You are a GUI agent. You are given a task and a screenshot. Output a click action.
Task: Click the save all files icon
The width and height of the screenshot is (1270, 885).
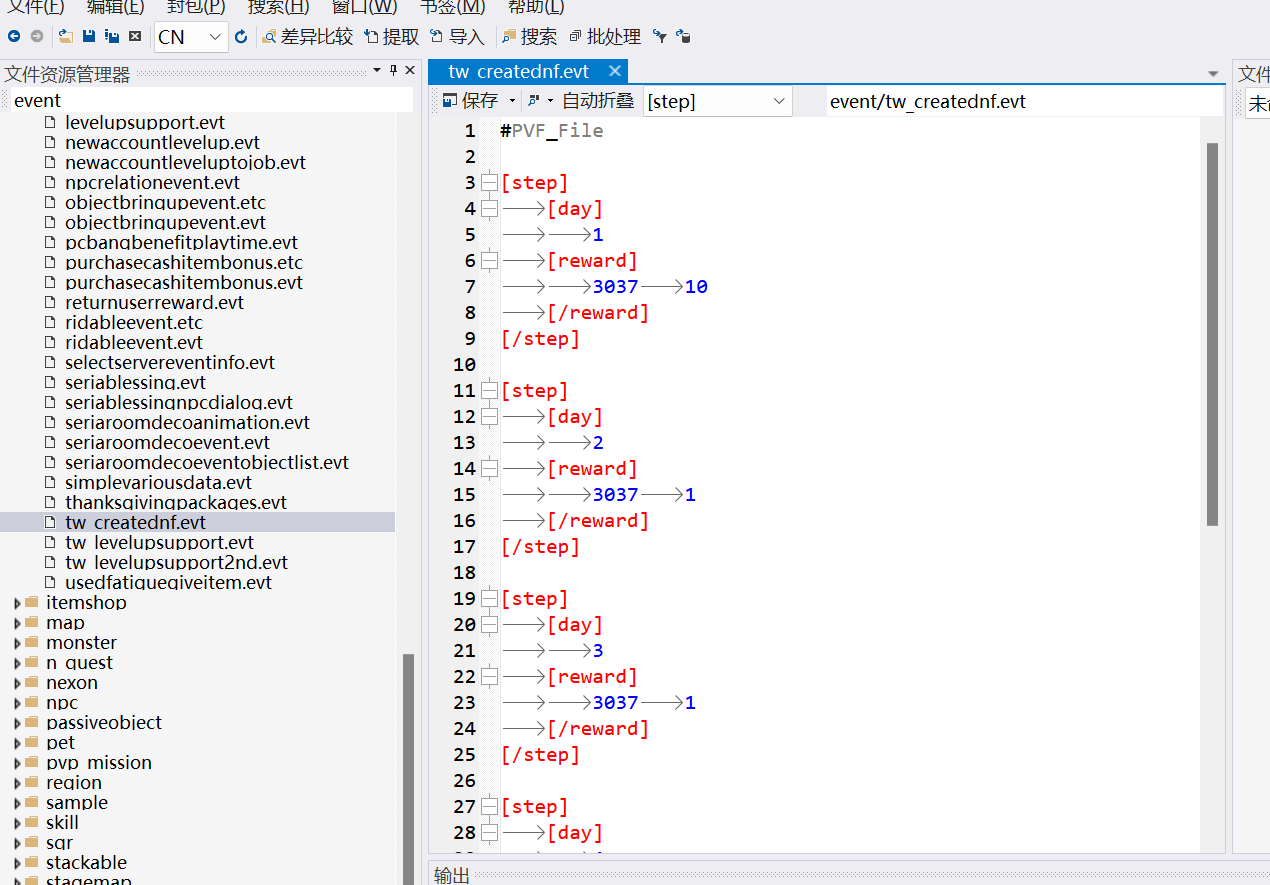click(x=112, y=37)
